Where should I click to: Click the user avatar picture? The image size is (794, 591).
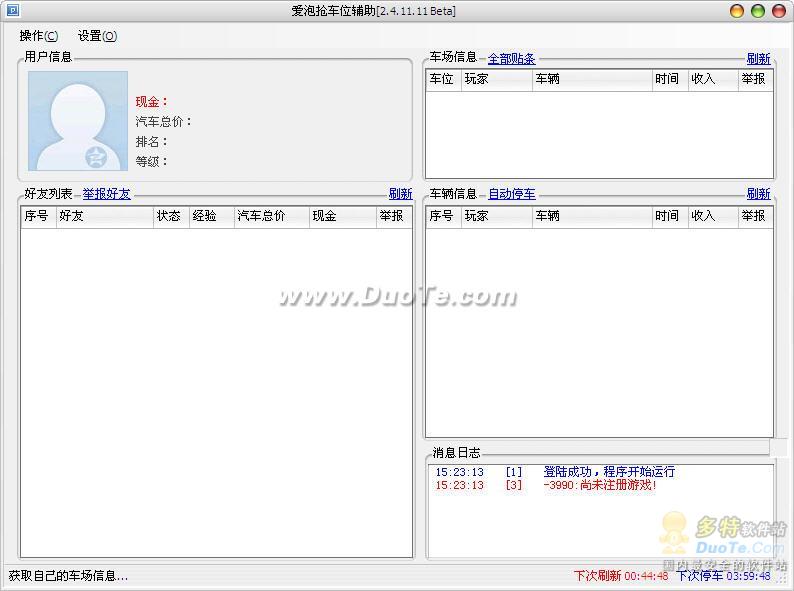click(x=78, y=121)
